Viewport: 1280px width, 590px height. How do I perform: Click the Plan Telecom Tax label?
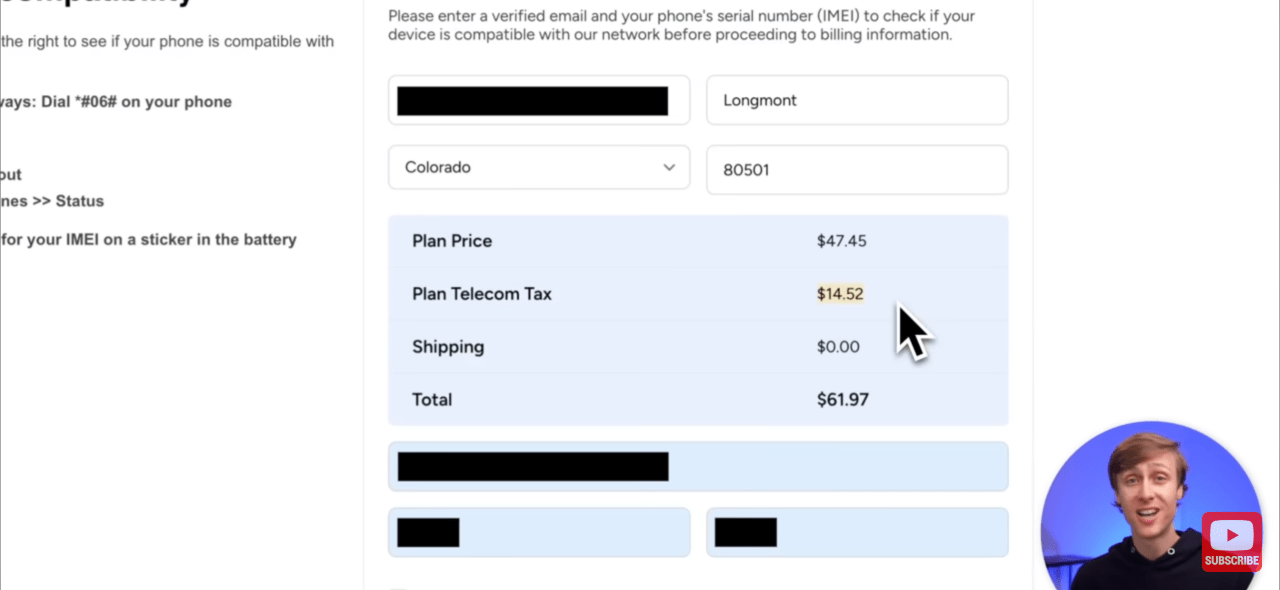click(x=482, y=294)
